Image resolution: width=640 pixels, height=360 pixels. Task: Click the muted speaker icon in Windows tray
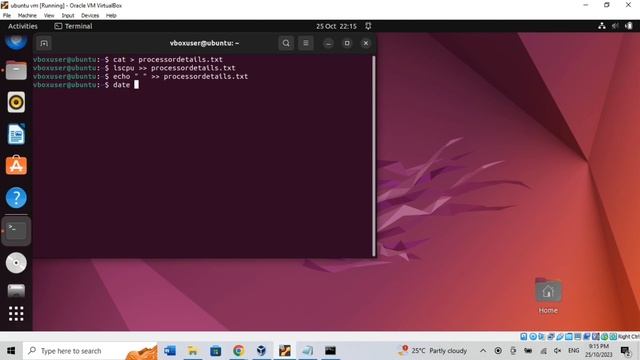tap(558, 351)
